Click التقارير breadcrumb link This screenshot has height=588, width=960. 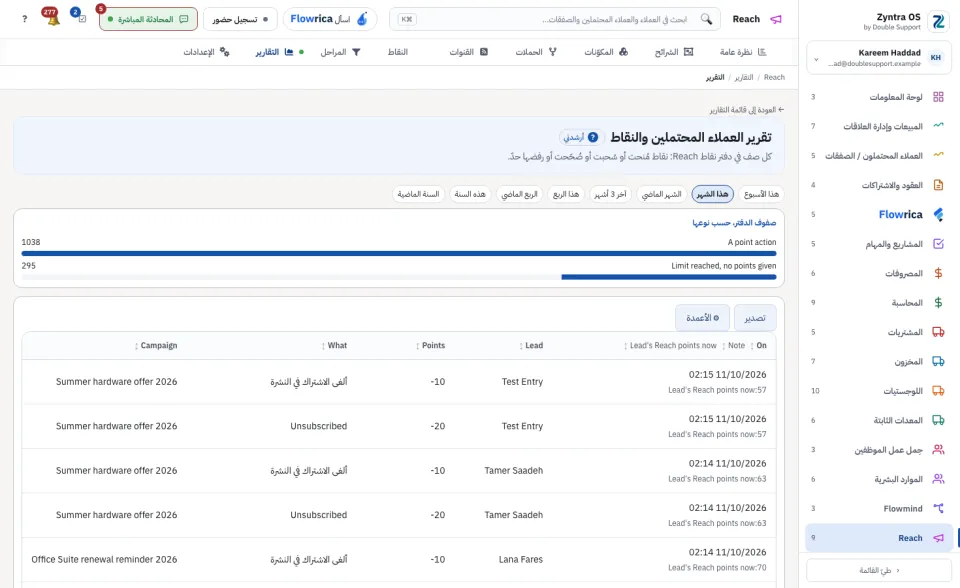pos(744,77)
